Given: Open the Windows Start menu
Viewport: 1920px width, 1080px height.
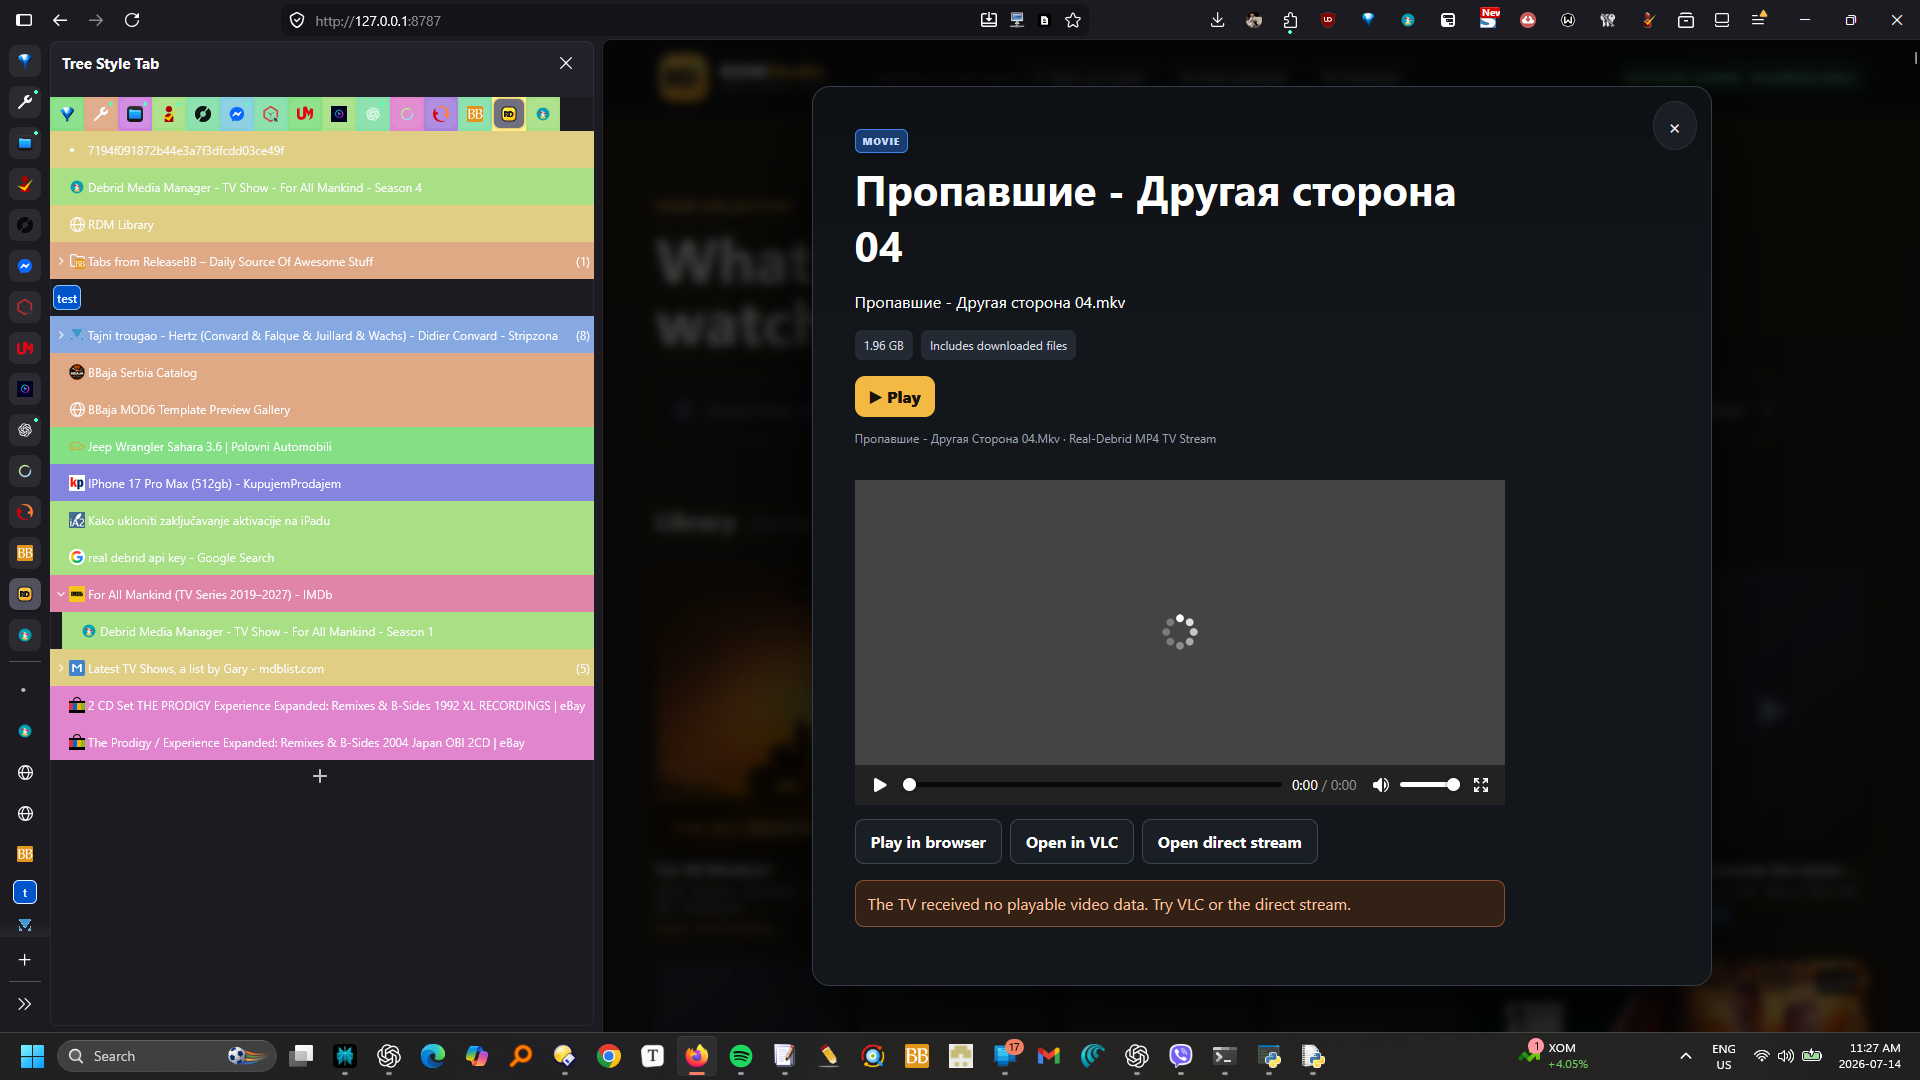Looking at the screenshot, I should pyautogui.click(x=32, y=1056).
